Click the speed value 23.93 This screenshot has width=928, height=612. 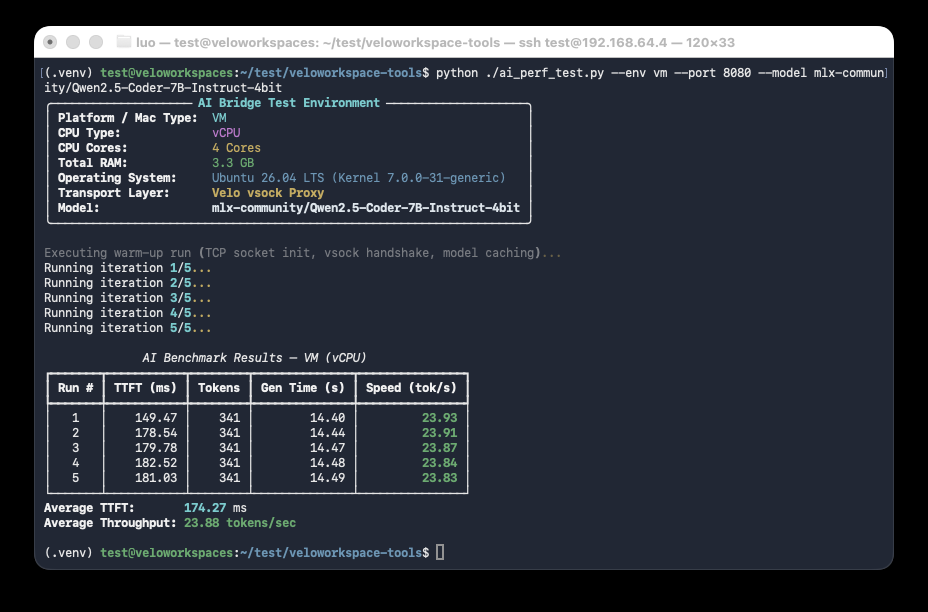(x=440, y=418)
